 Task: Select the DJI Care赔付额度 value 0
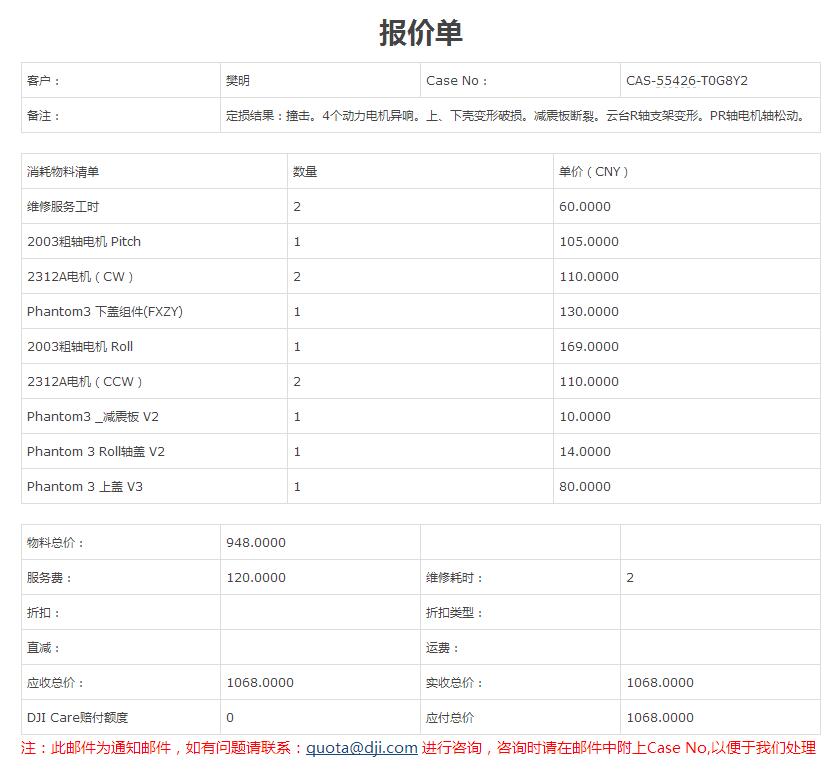[230, 718]
